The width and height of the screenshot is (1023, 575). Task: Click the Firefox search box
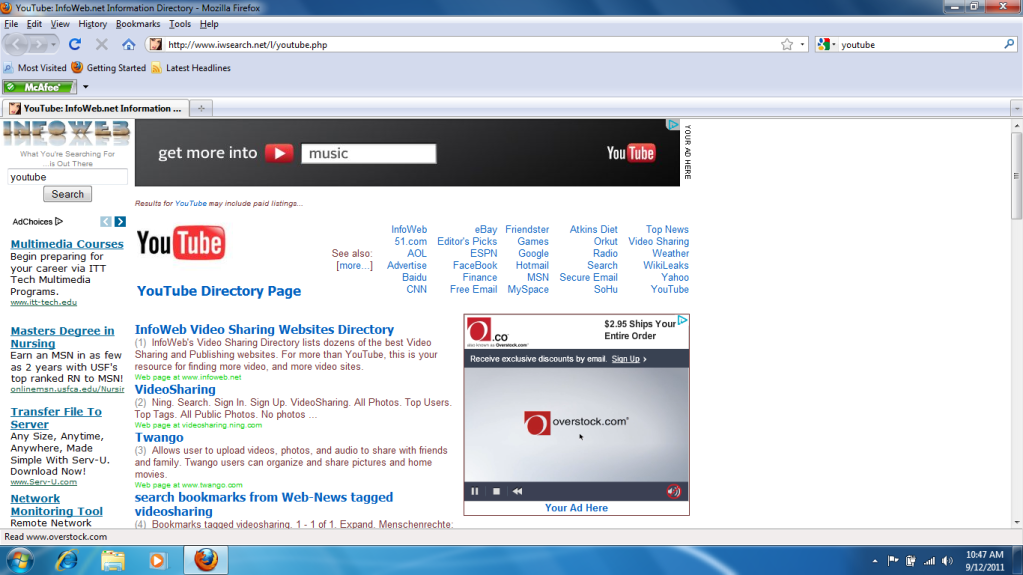[920, 44]
